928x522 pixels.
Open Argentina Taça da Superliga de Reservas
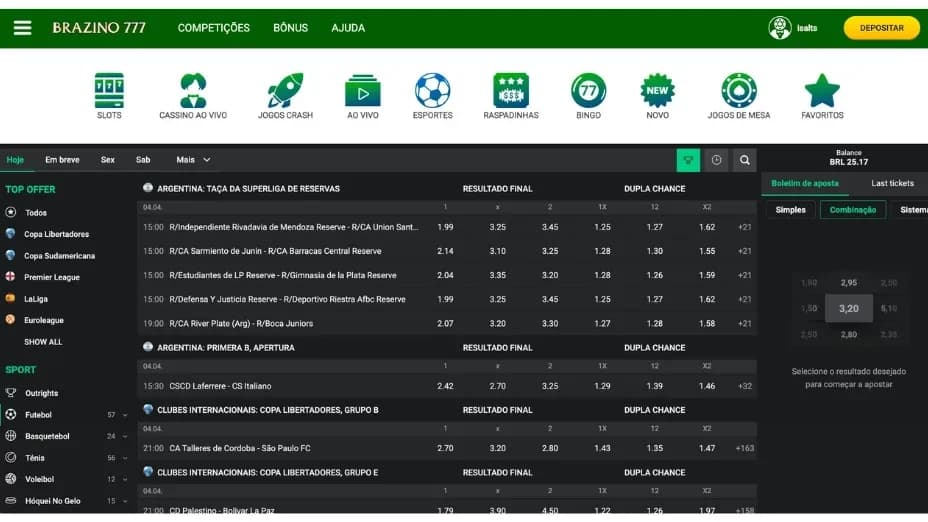click(249, 189)
